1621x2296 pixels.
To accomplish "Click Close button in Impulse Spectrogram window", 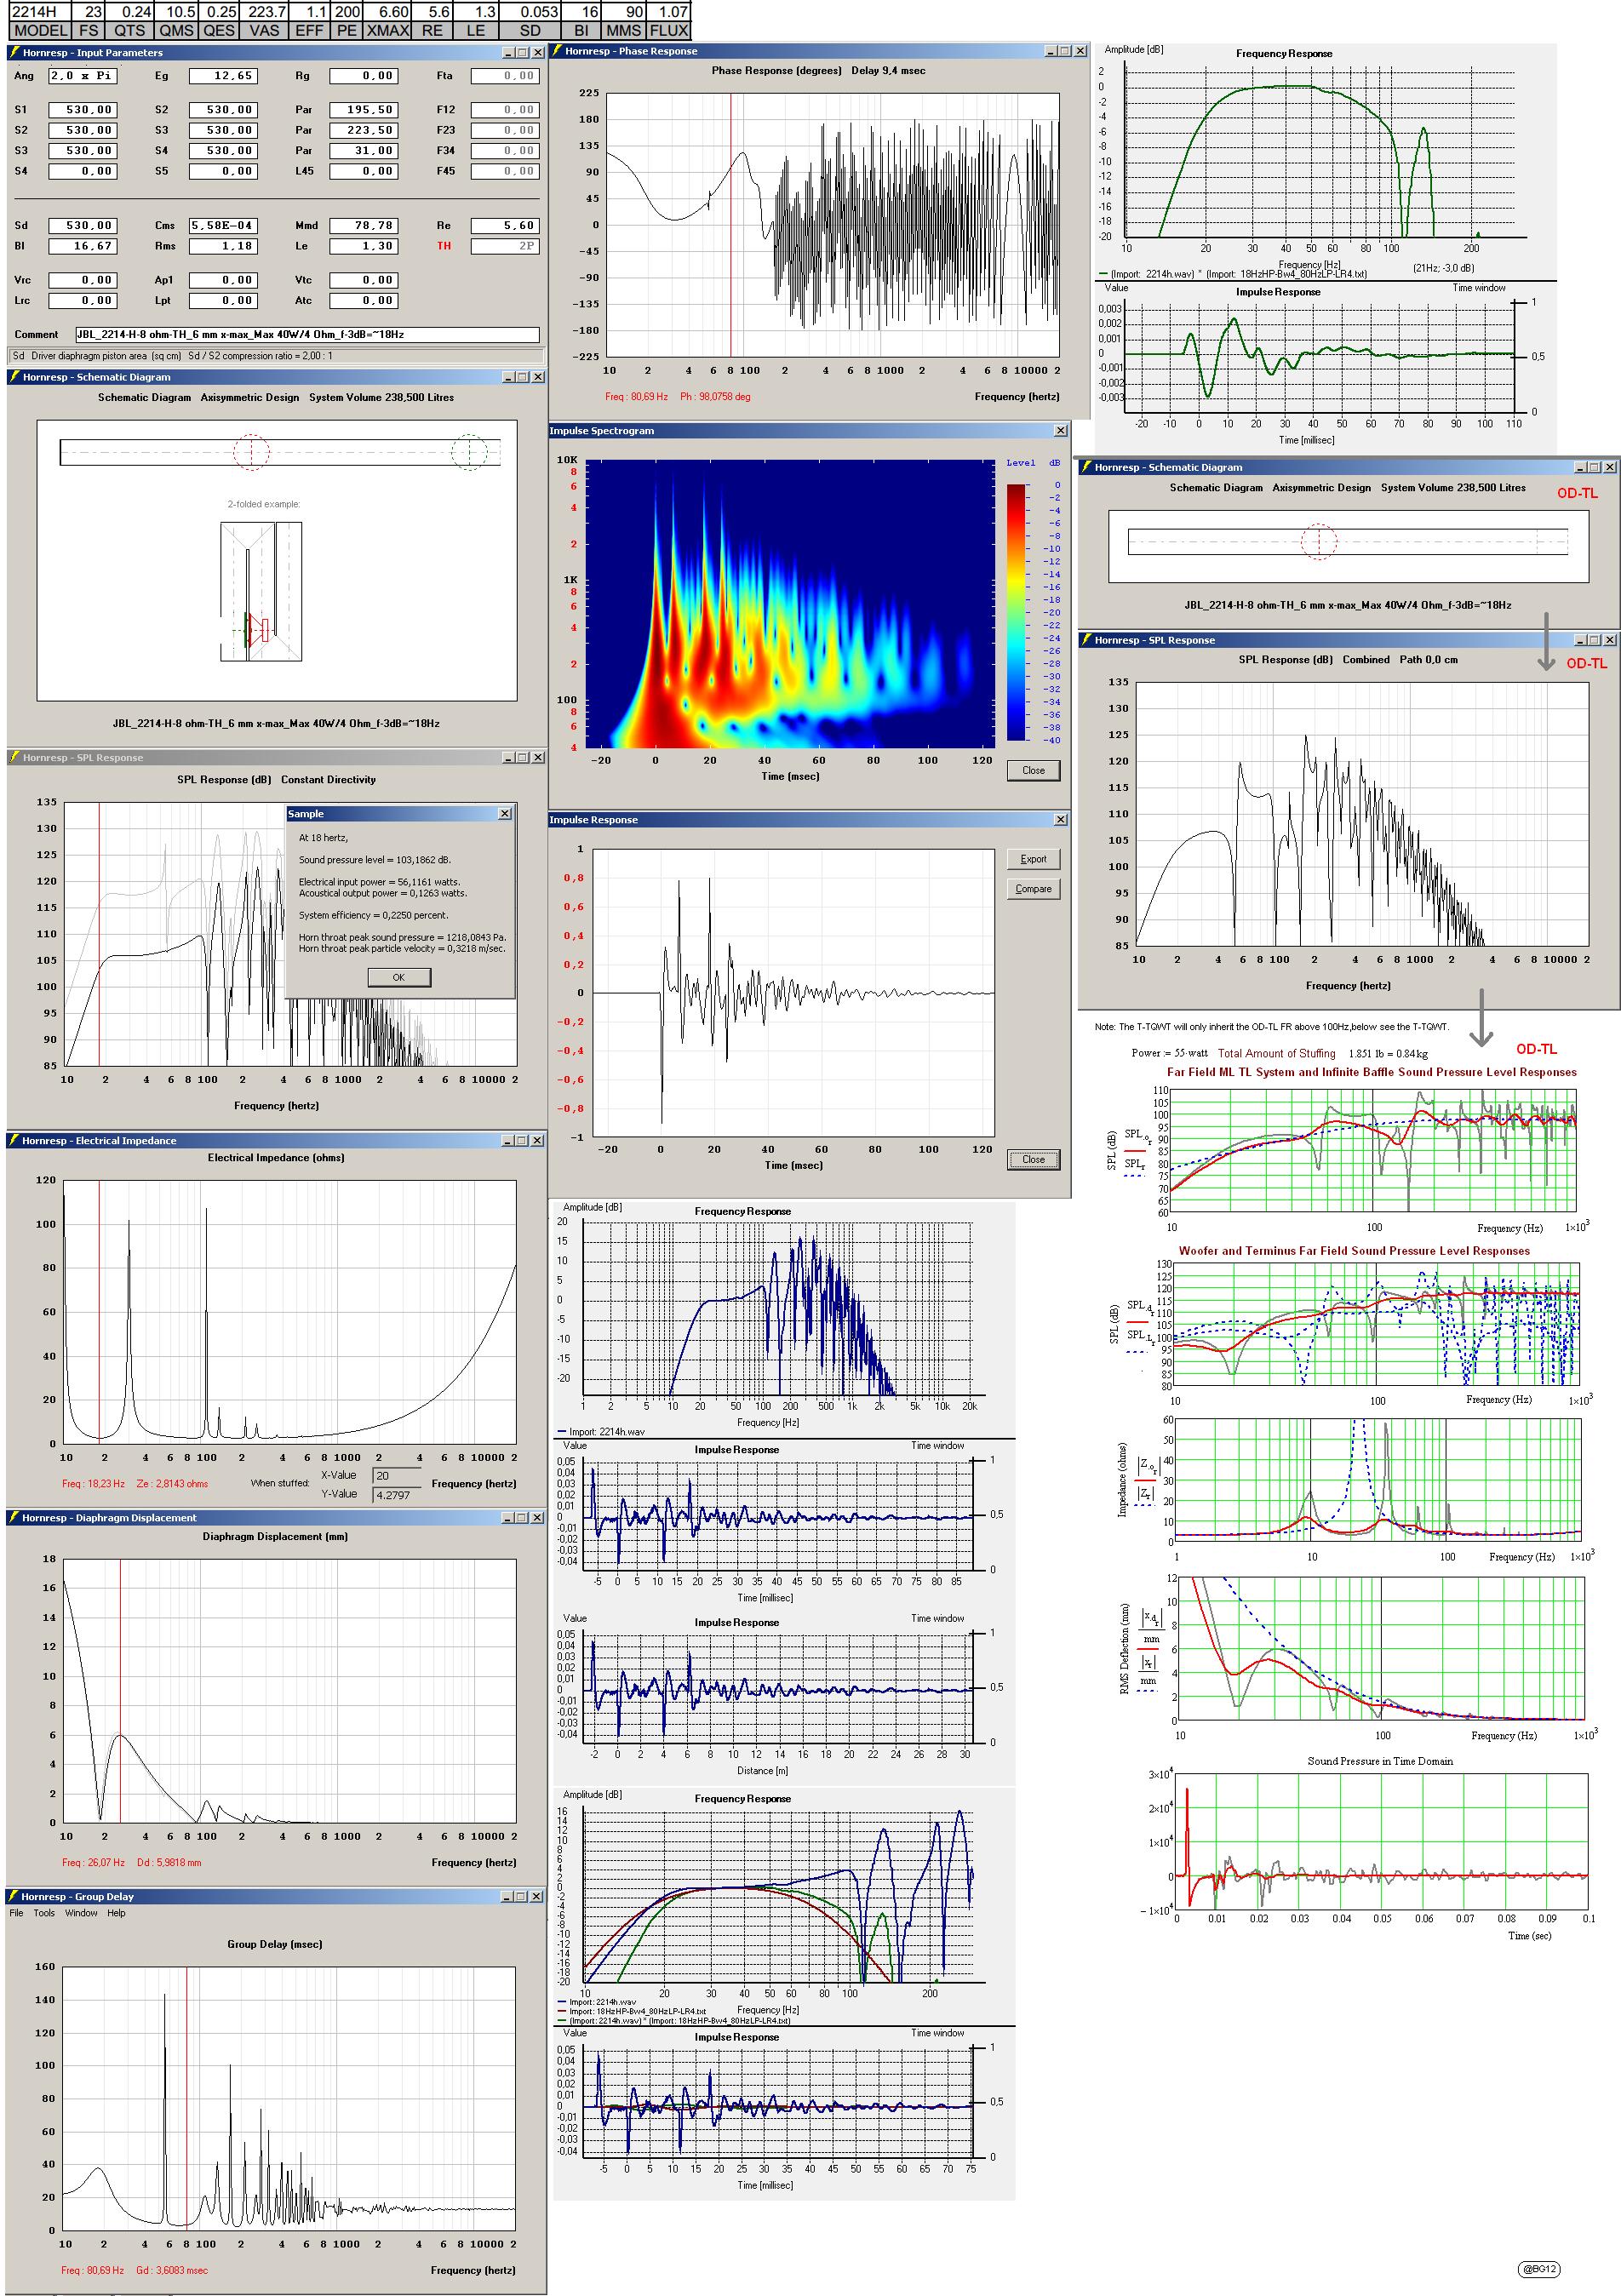I will point(1033,770).
